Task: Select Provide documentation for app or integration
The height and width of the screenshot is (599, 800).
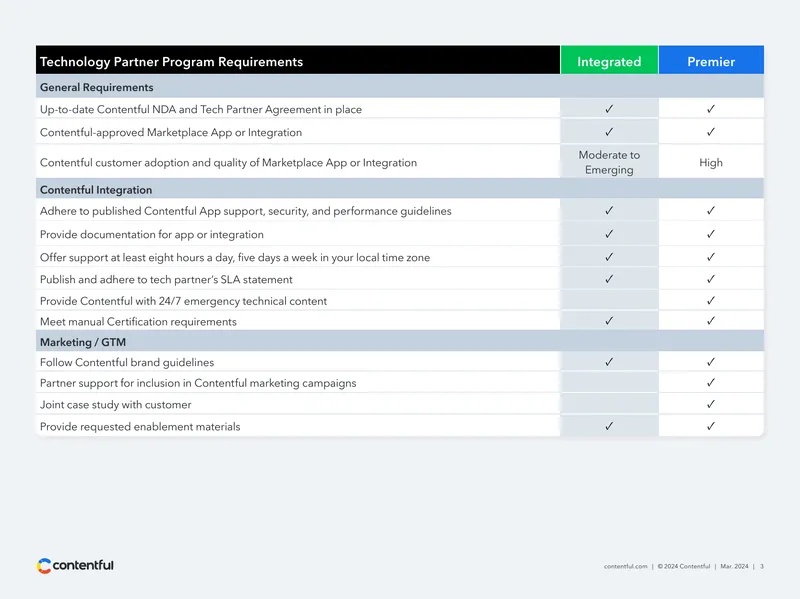Action: click(x=152, y=234)
